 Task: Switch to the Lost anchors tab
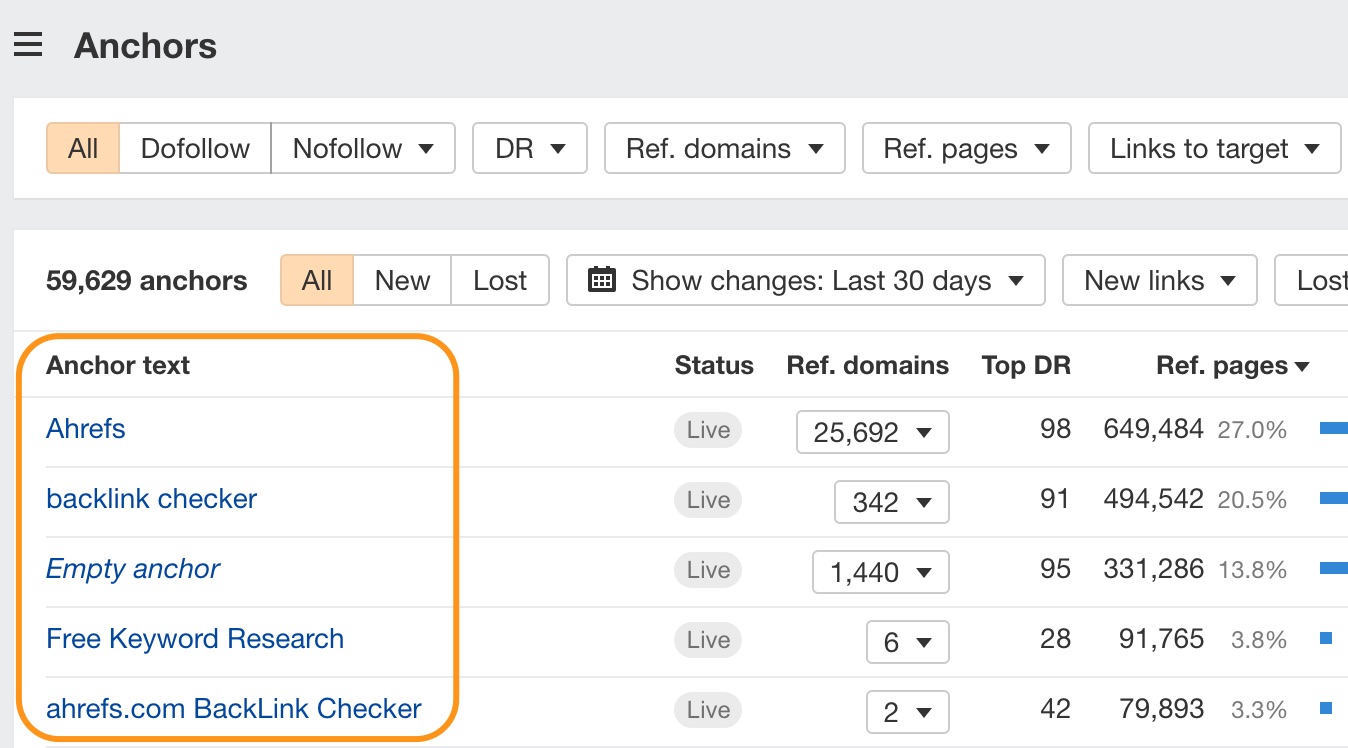point(500,280)
